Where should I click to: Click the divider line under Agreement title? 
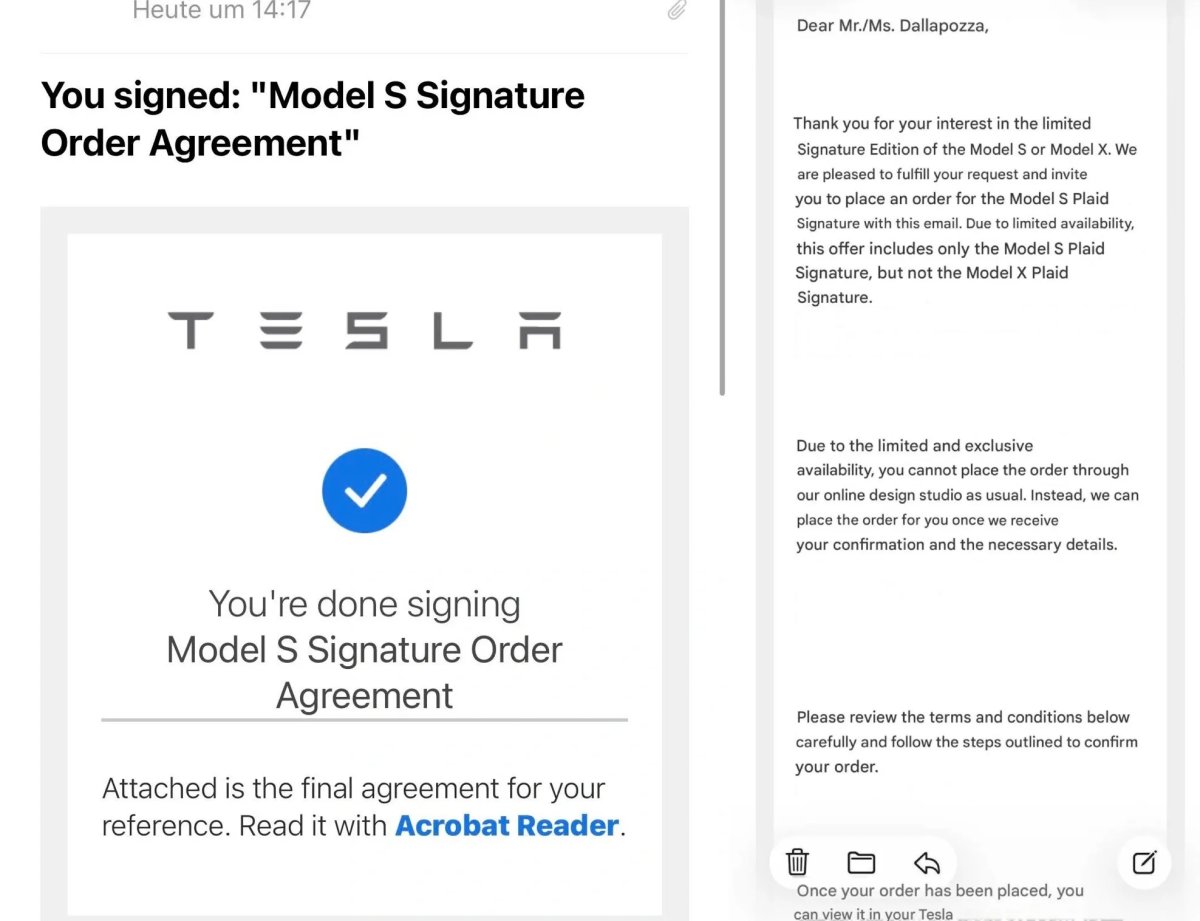click(364, 719)
